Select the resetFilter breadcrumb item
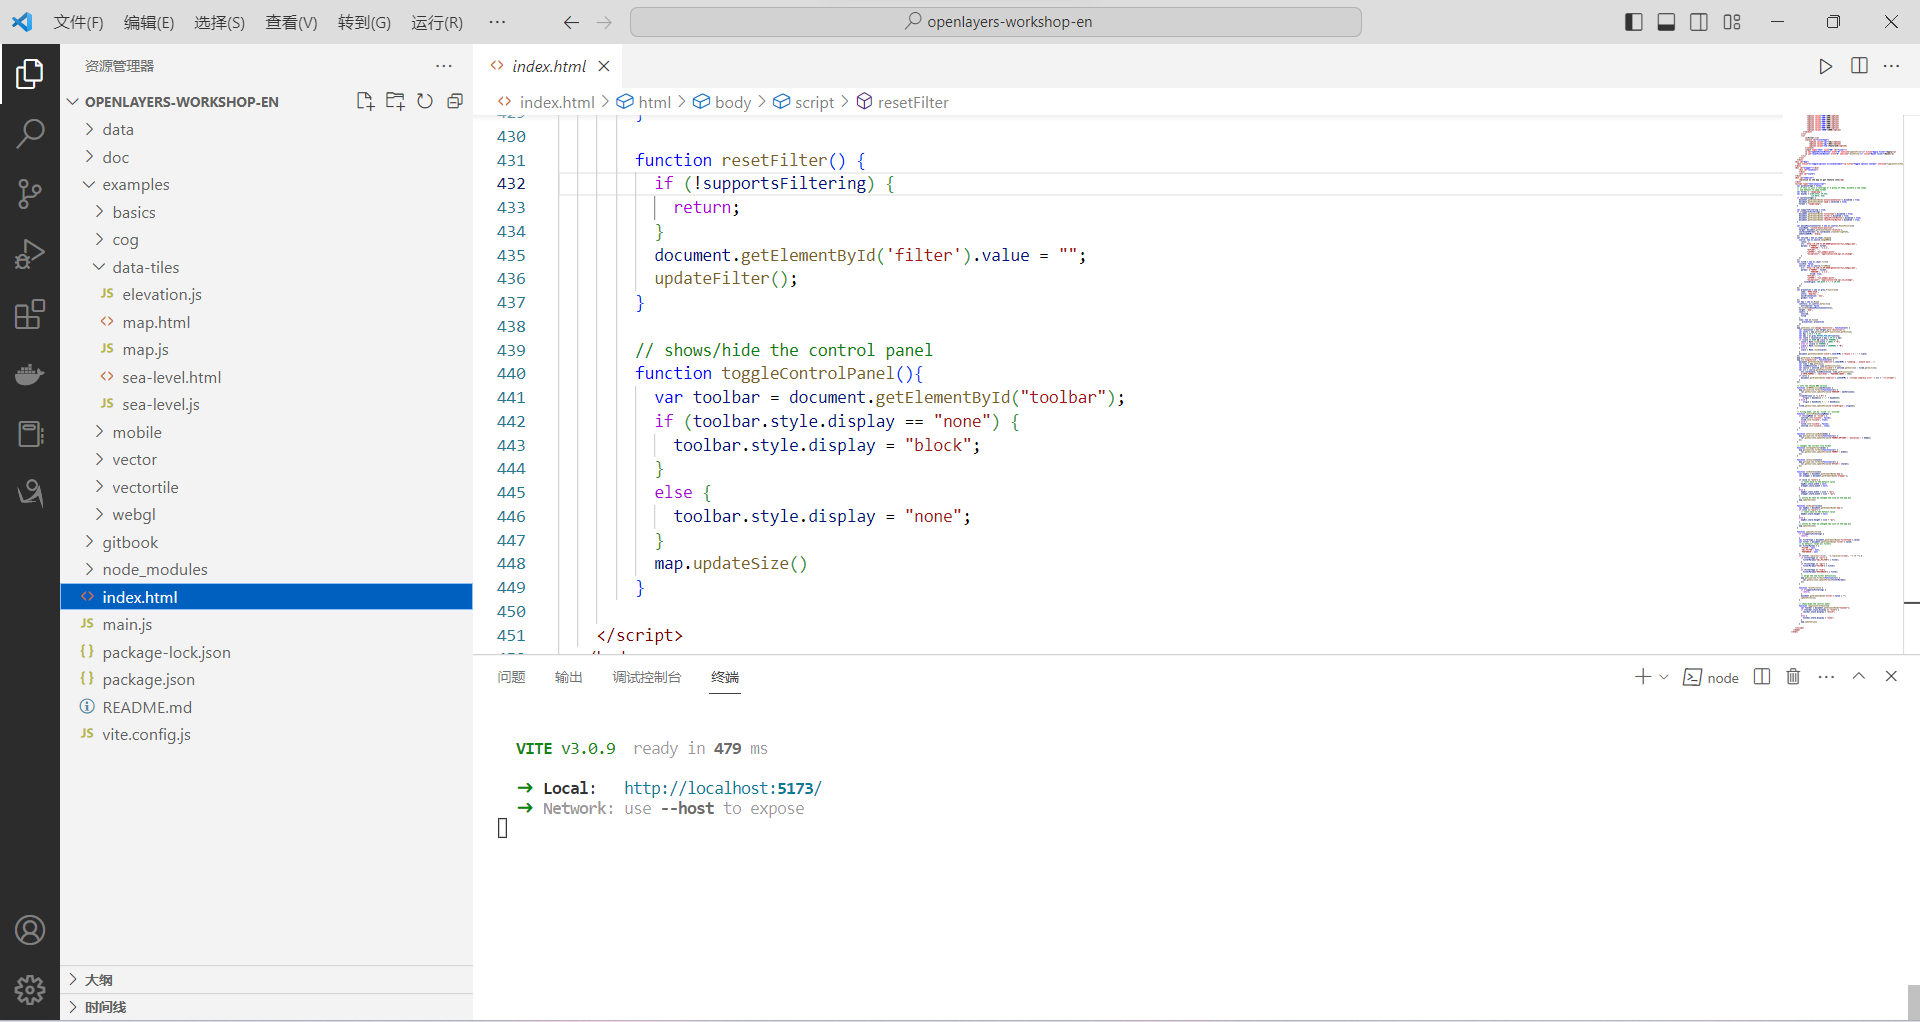This screenshot has height=1022, width=1920. tap(902, 102)
